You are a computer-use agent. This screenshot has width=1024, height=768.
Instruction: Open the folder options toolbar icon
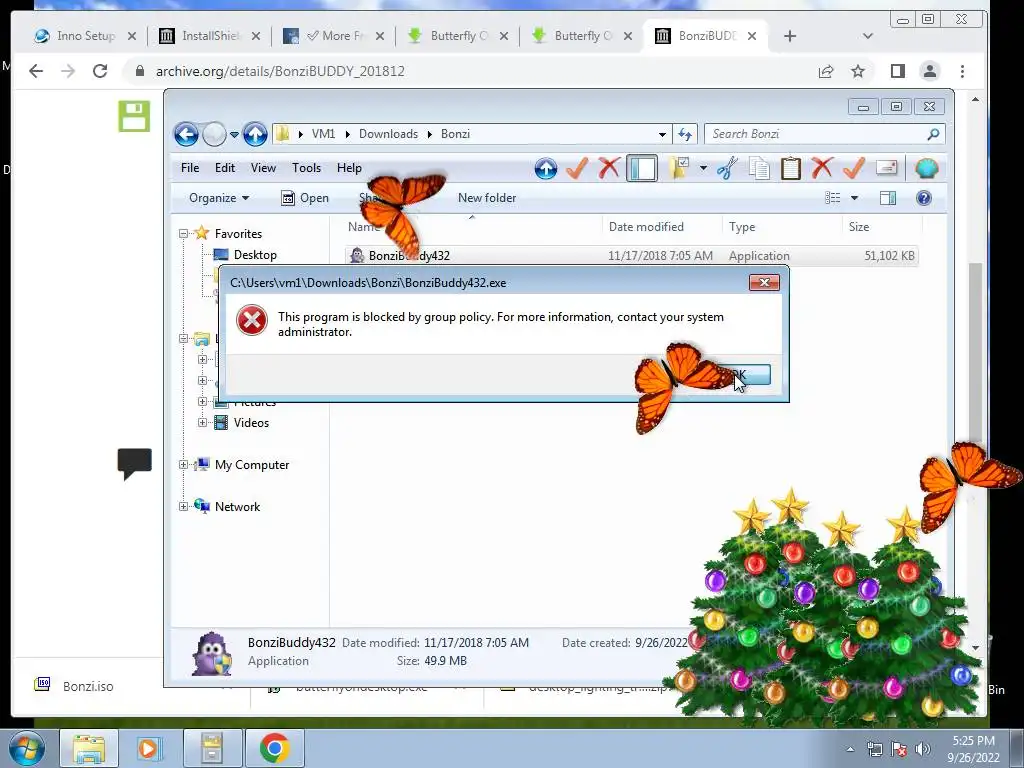coord(679,168)
